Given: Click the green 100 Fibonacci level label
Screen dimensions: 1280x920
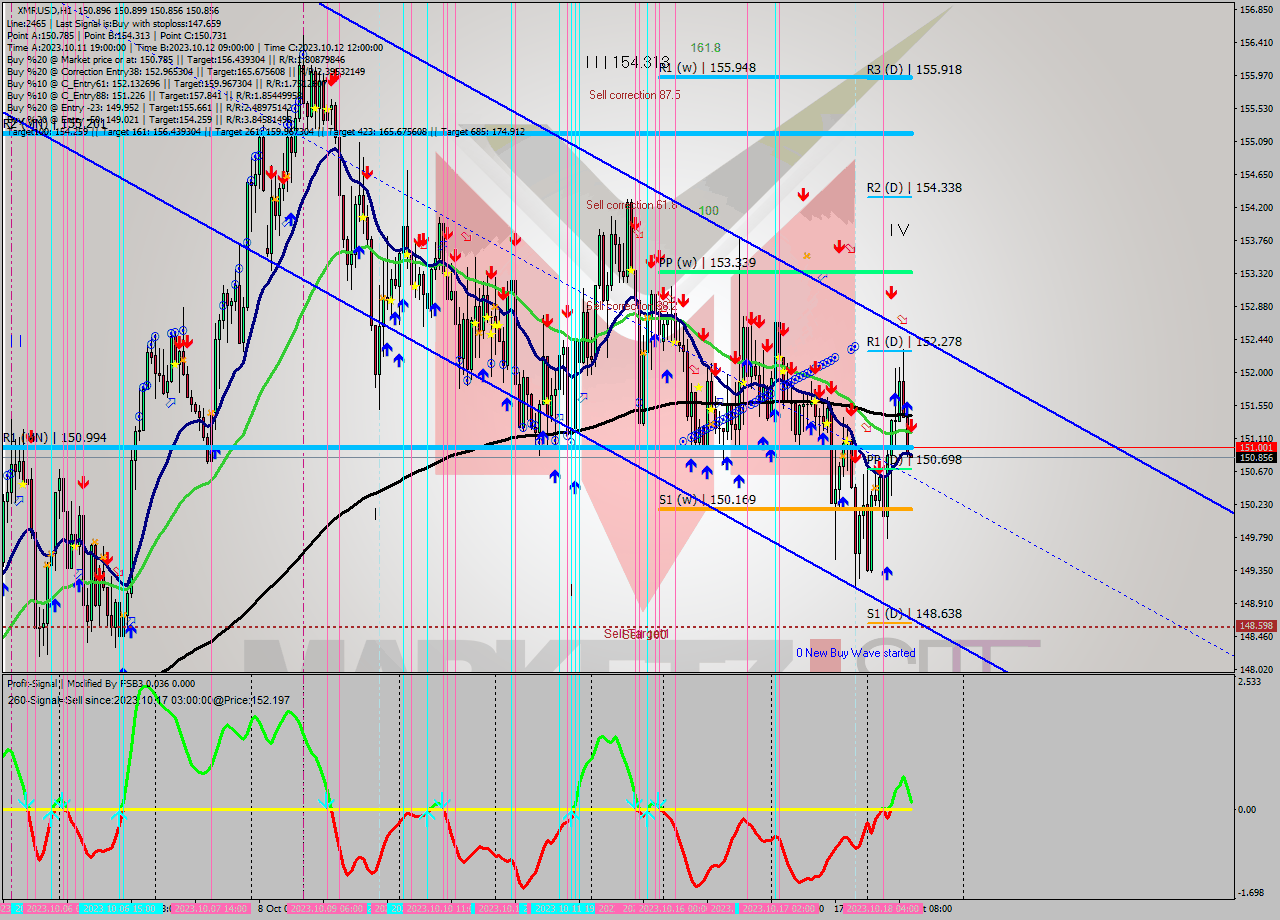Looking at the screenshot, I should [708, 211].
